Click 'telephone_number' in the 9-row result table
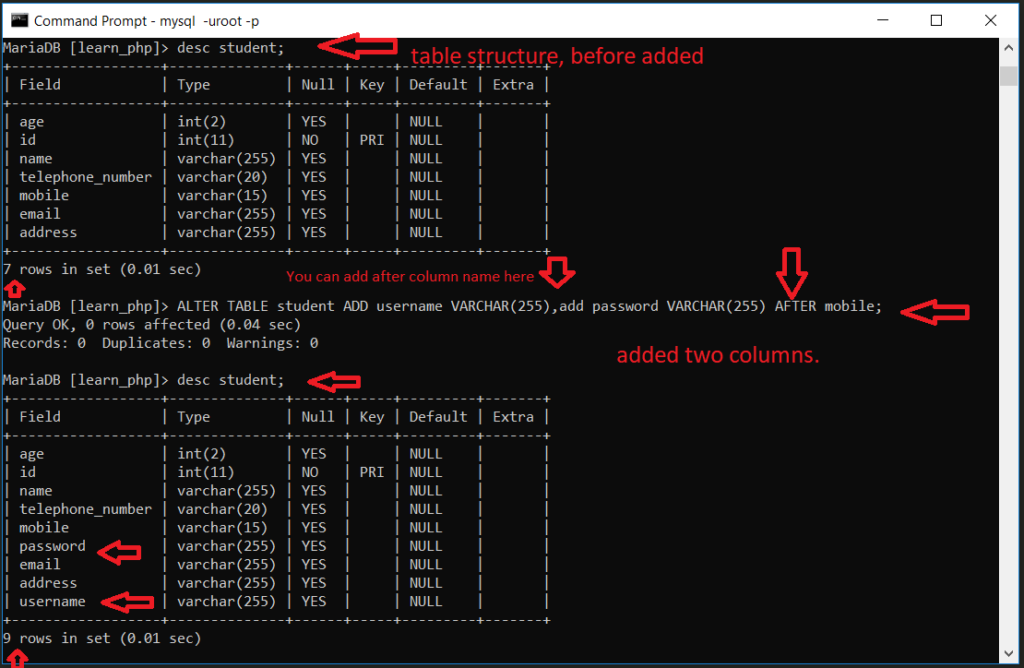Image resolution: width=1024 pixels, height=668 pixels. click(x=86, y=509)
